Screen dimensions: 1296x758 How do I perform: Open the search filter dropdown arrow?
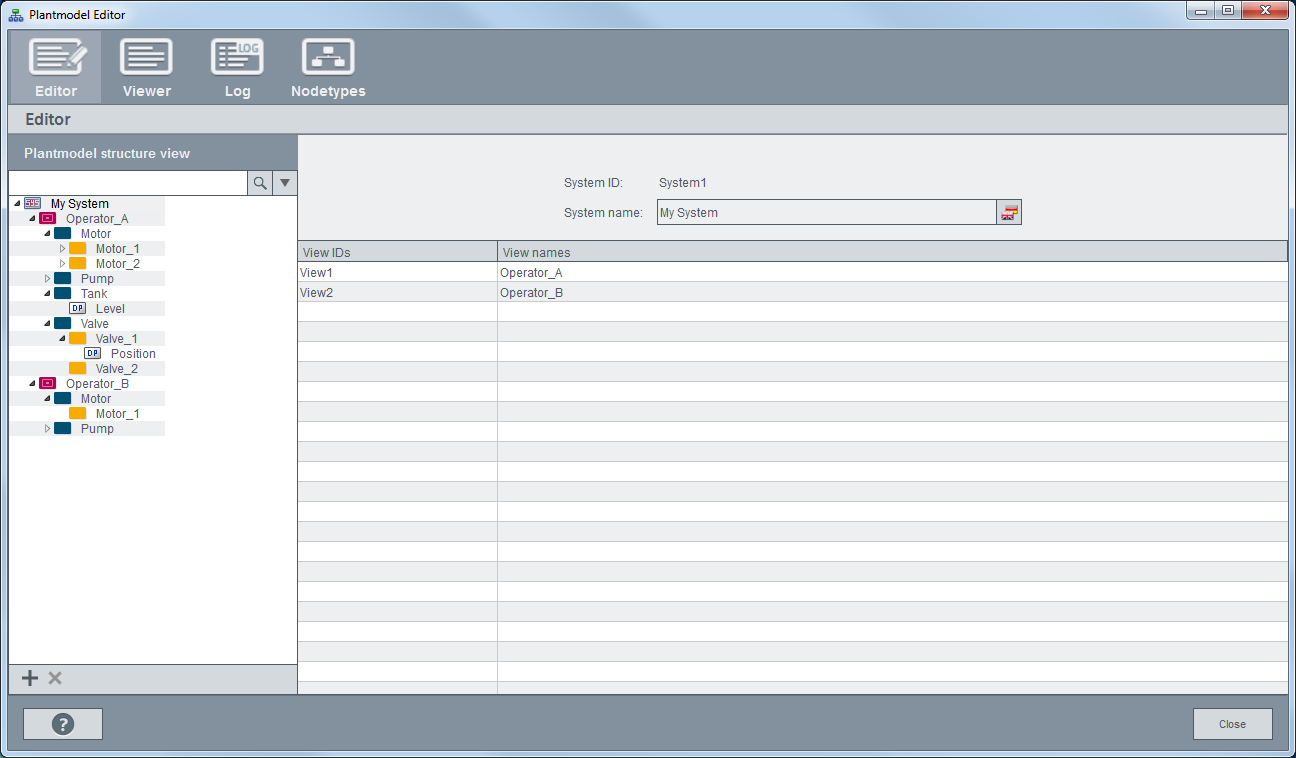pos(285,183)
